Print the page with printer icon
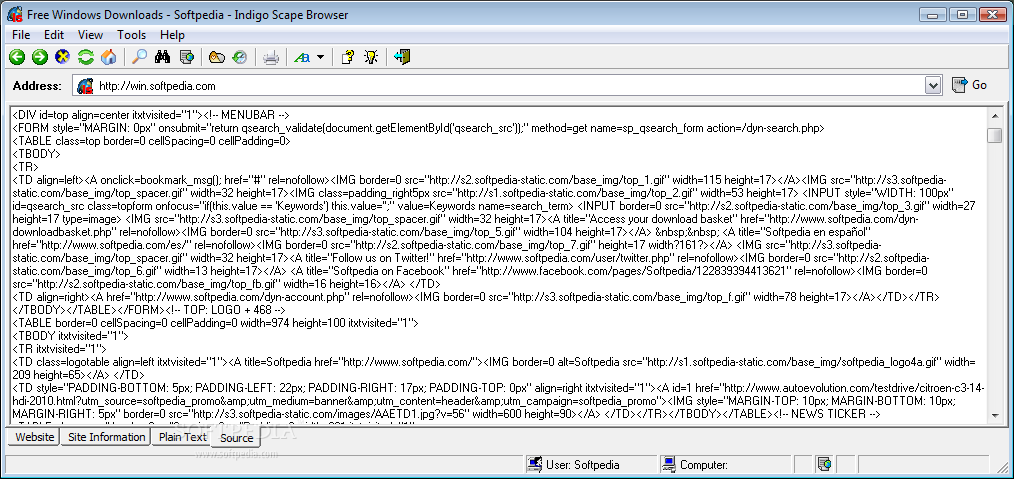 pyautogui.click(x=271, y=58)
